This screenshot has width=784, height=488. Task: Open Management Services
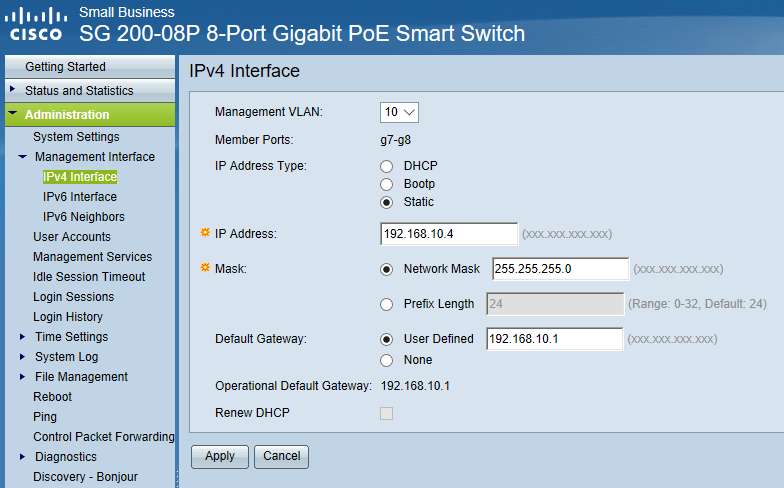point(92,256)
